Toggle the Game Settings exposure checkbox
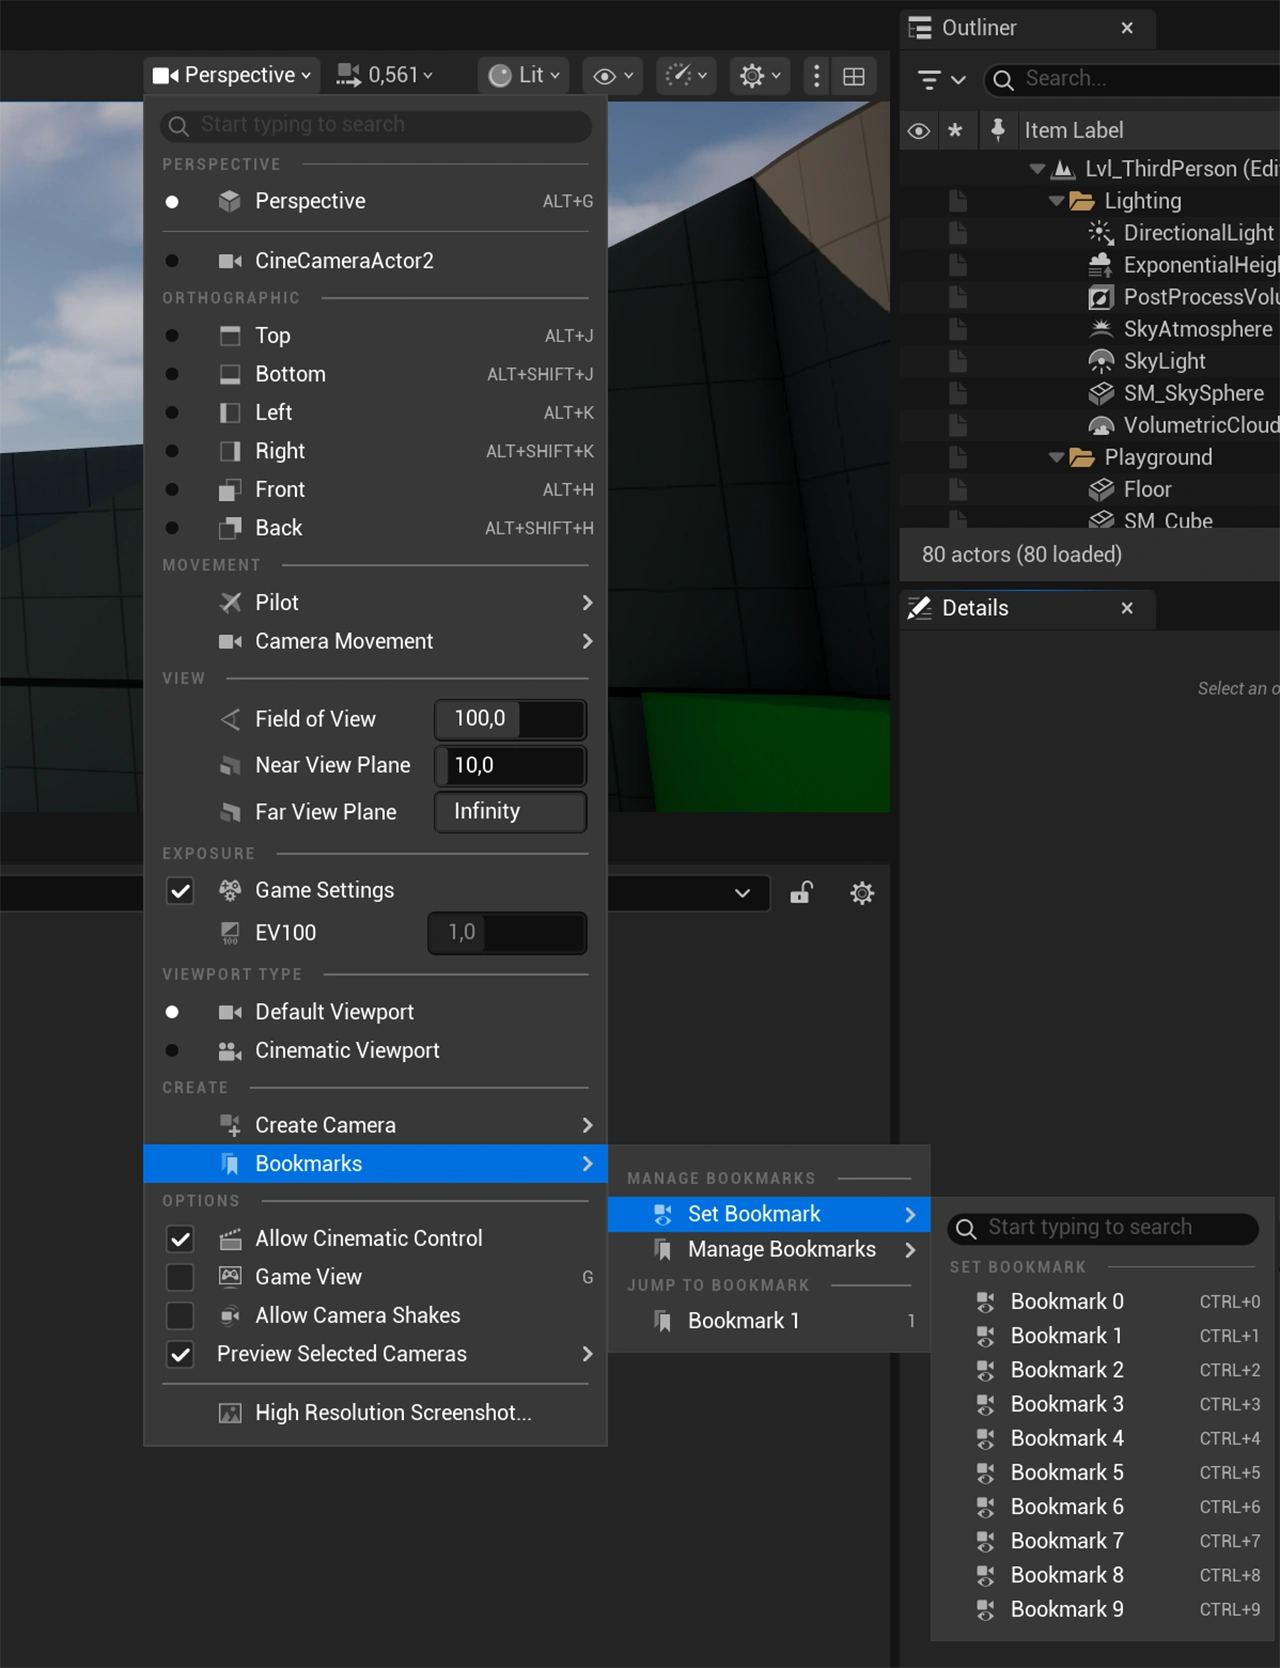Viewport: 1280px width, 1668px height. [180, 891]
